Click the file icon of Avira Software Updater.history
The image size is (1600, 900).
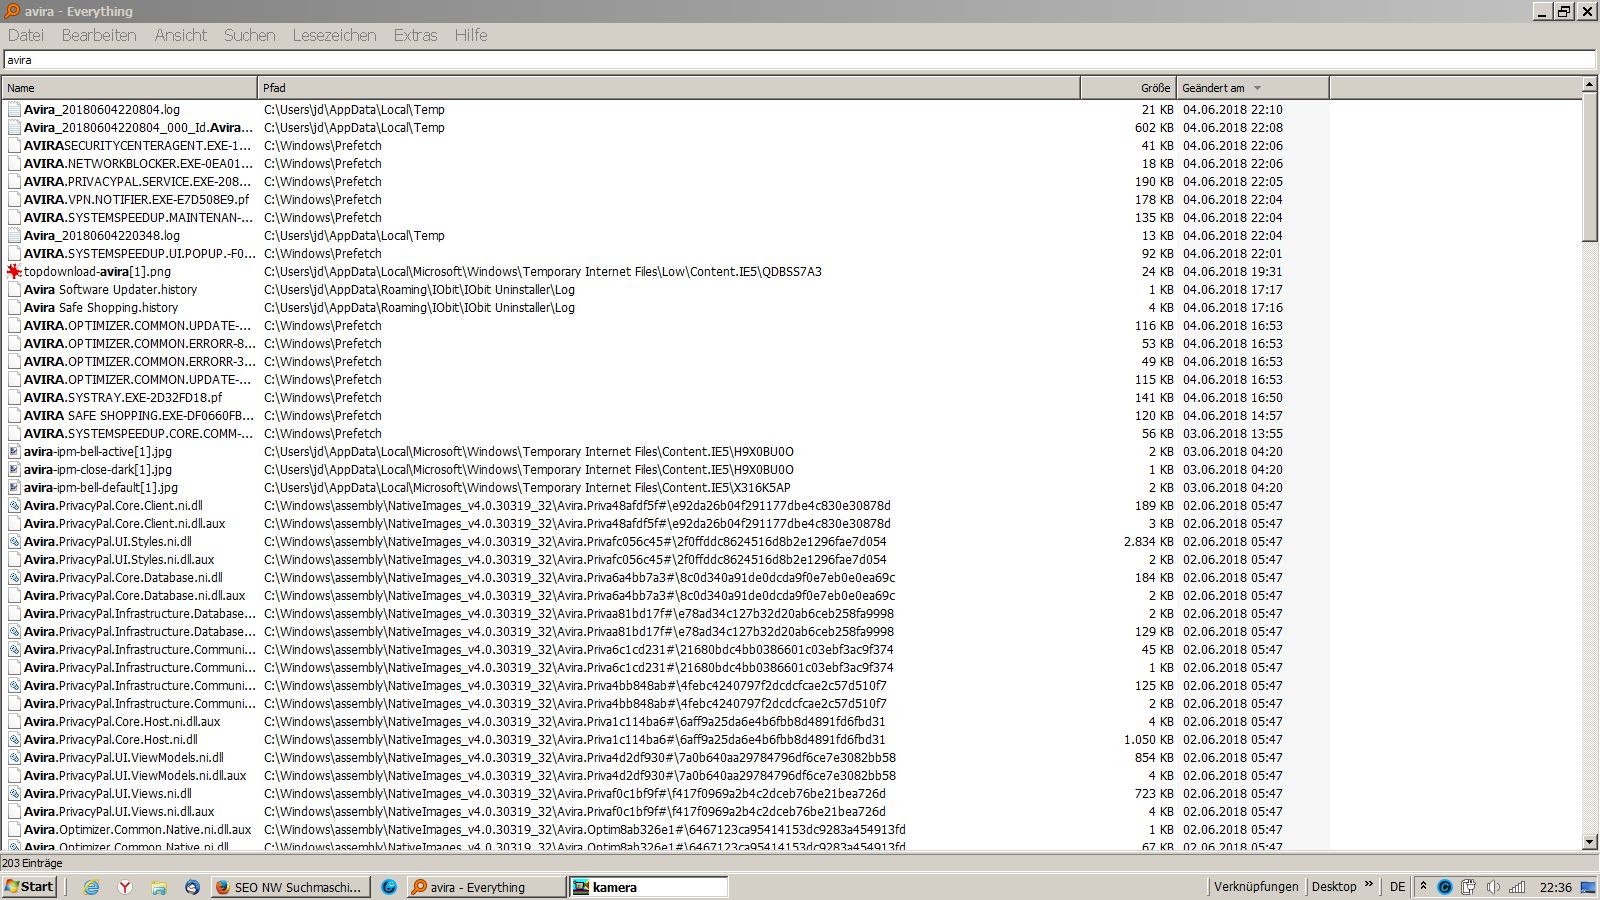click(x=14, y=290)
